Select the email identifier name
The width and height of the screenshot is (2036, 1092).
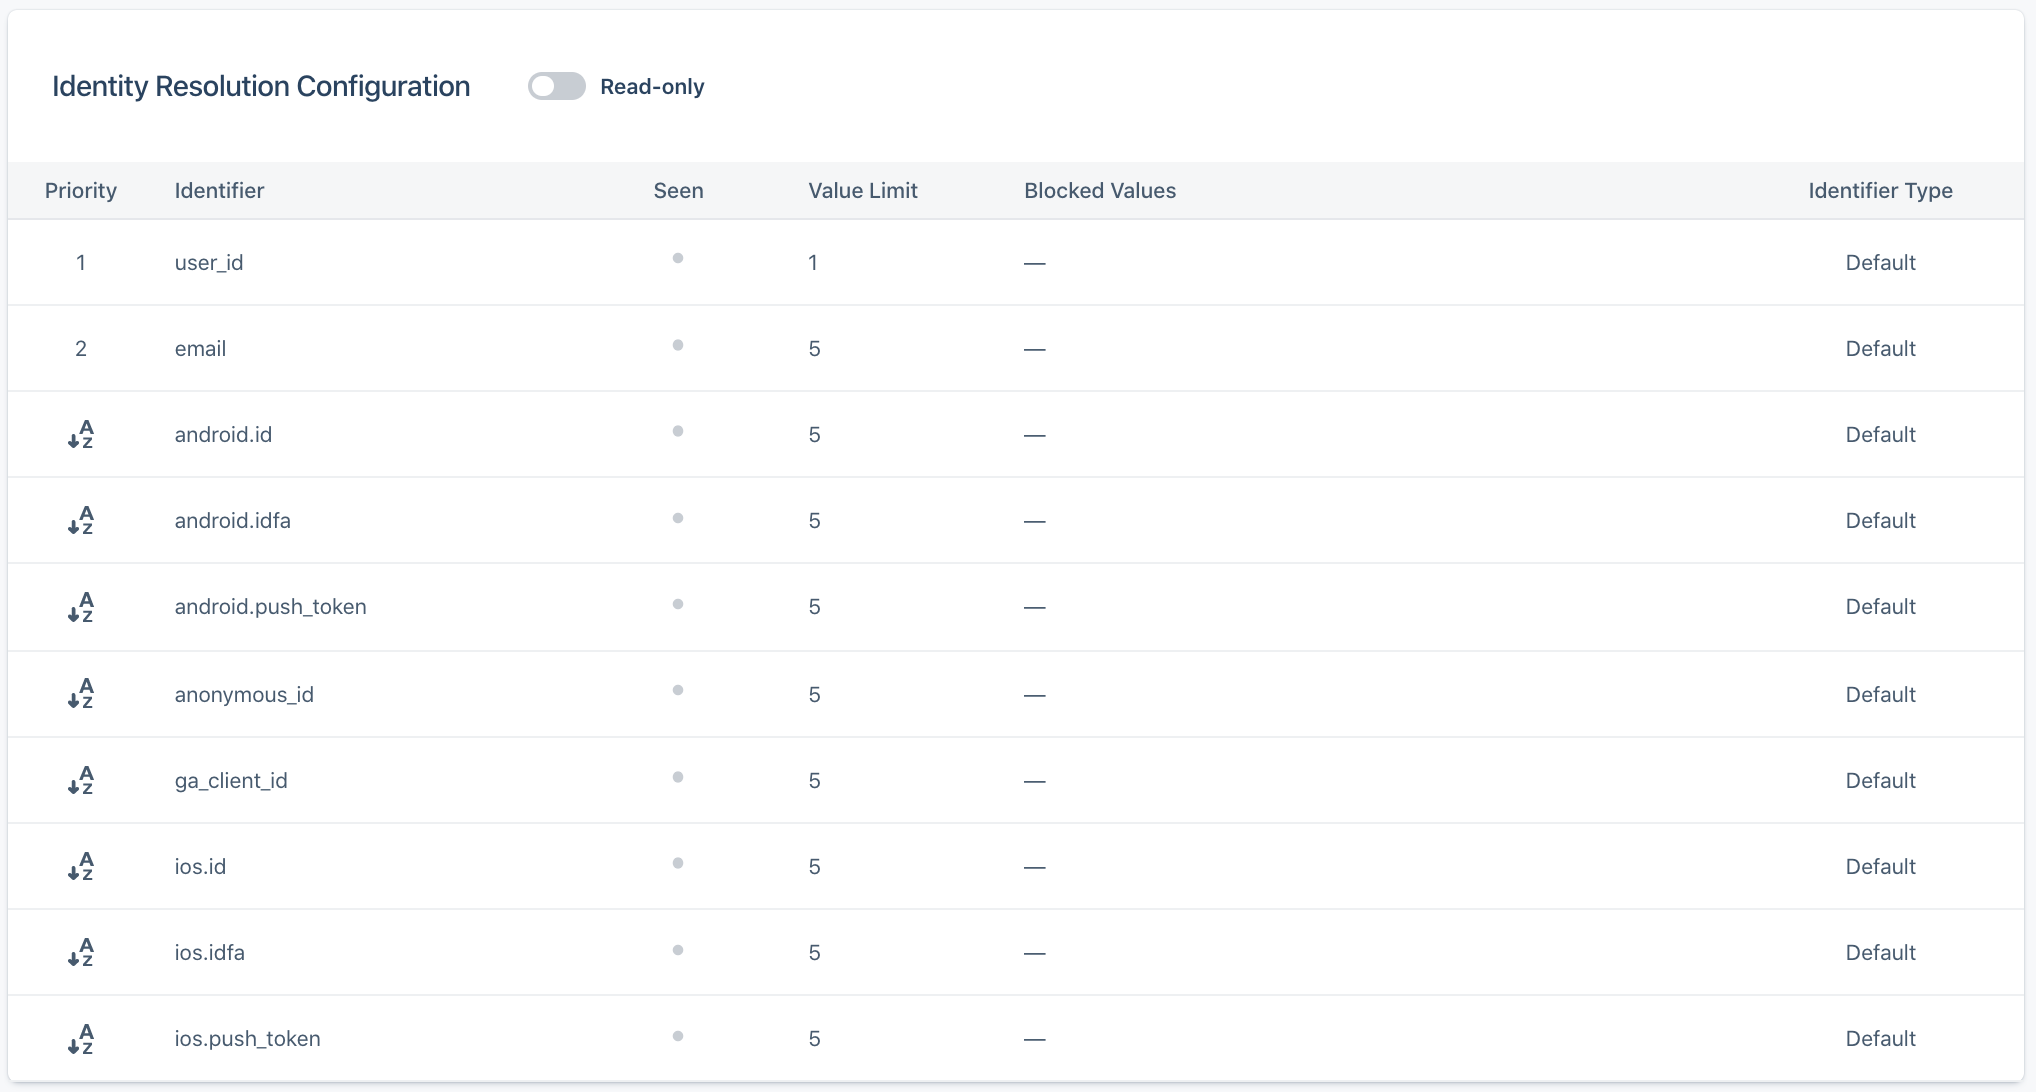tap(200, 349)
